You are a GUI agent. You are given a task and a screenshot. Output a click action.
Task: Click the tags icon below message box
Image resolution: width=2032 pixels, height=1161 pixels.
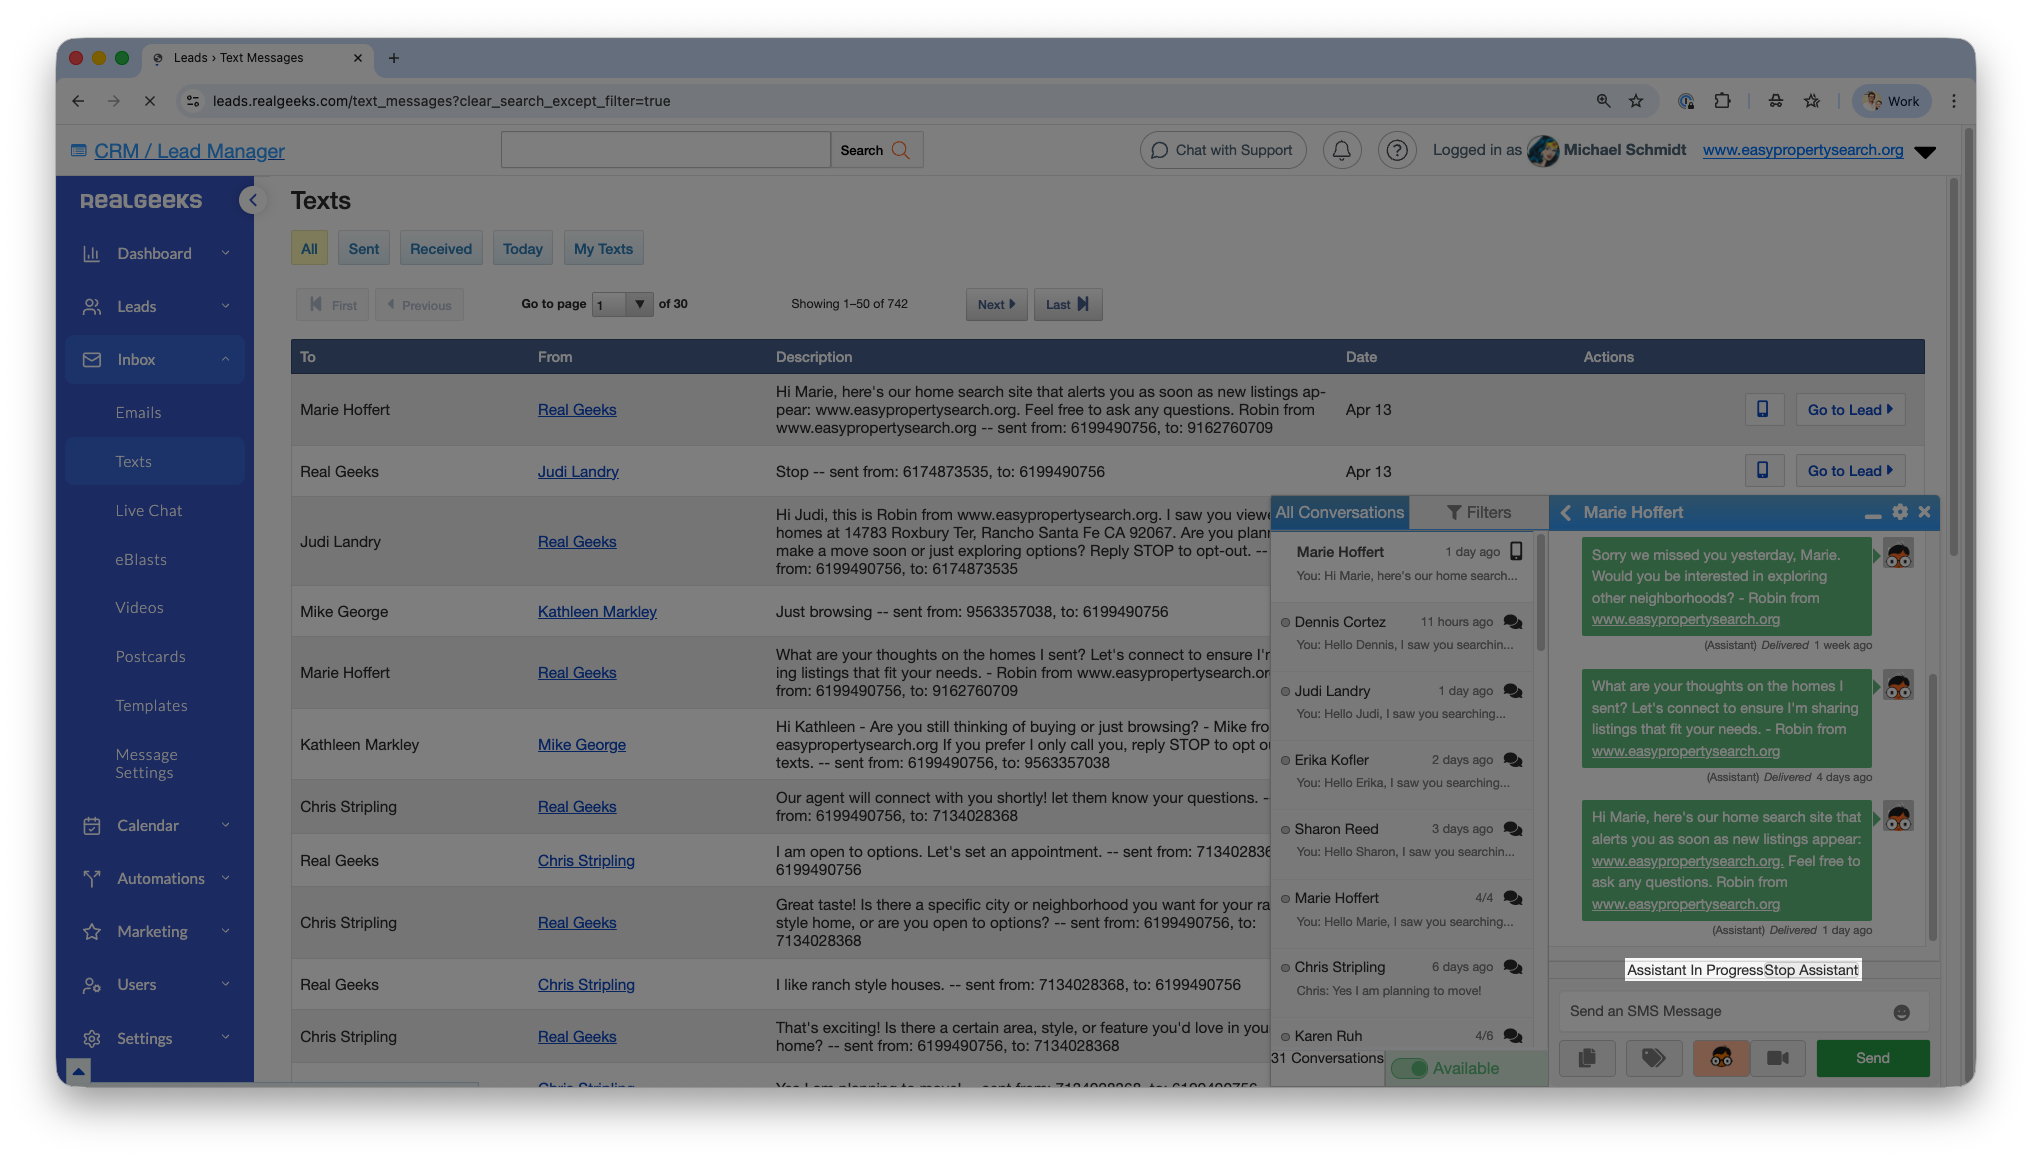(x=1653, y=1058)
